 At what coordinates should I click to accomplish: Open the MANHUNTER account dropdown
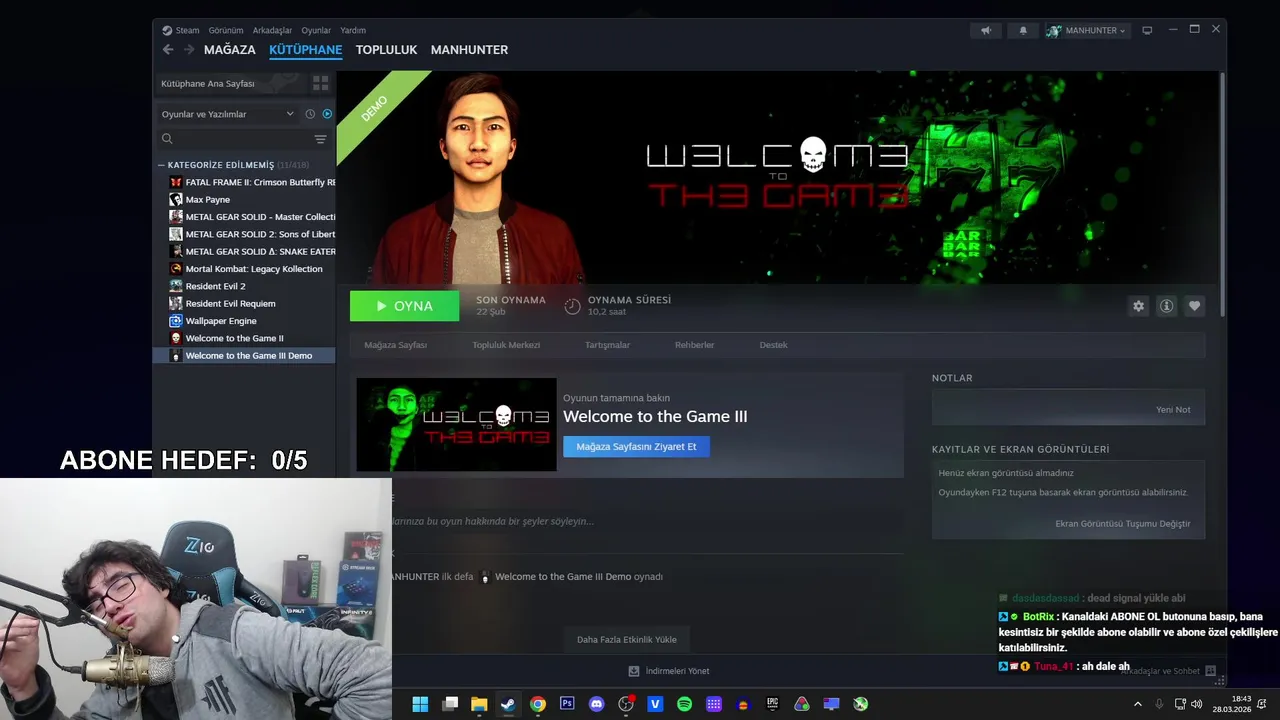[1088, 31]
